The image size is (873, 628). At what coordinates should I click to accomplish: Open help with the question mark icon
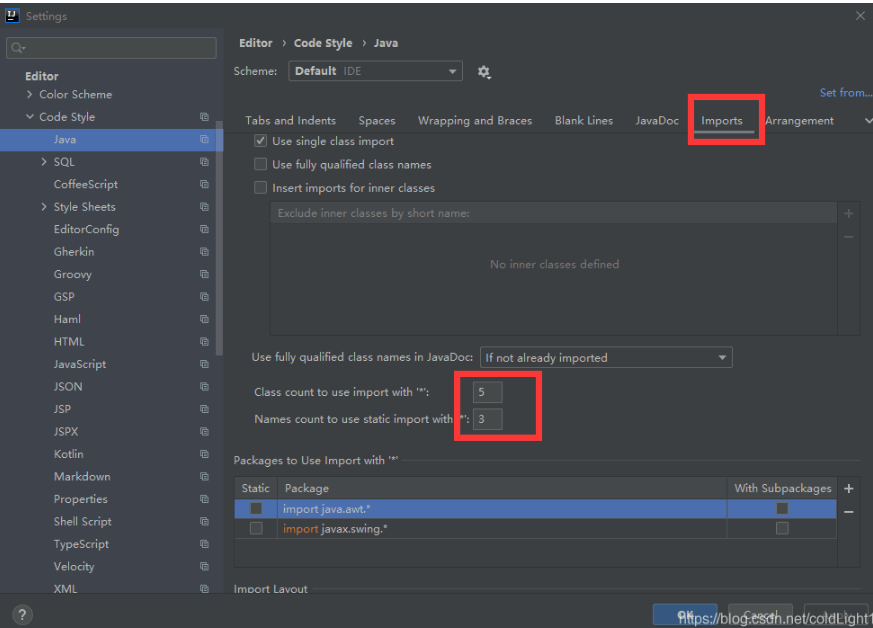(22, 615)
